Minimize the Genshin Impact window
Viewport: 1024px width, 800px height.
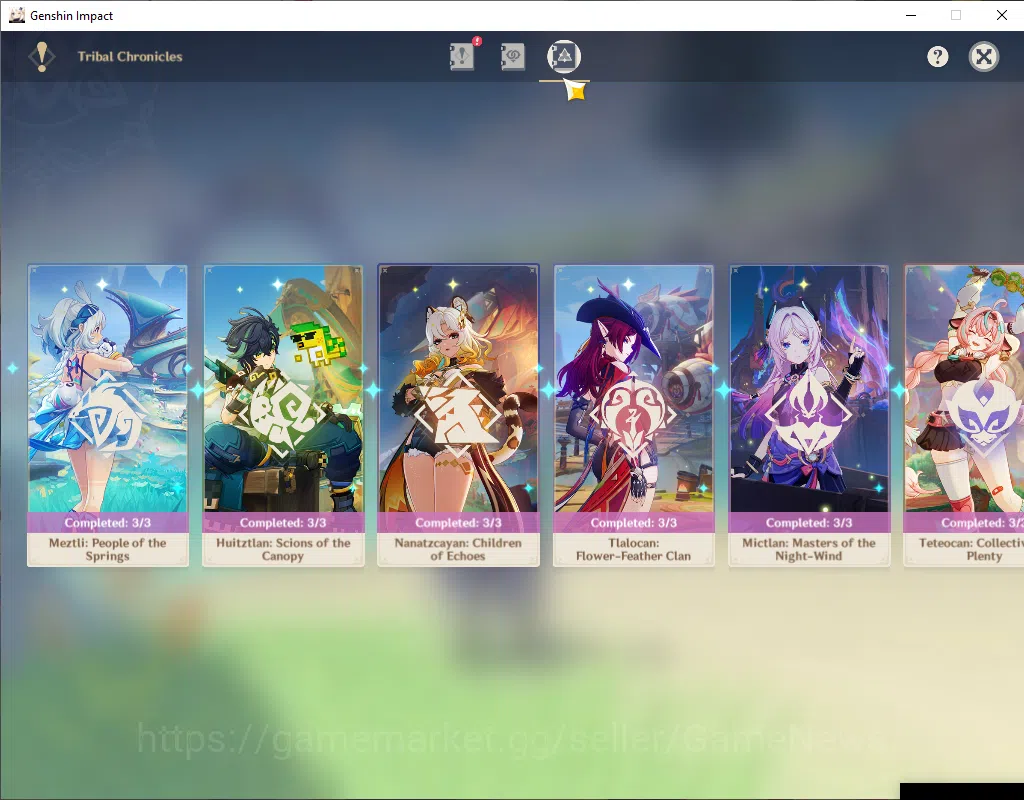click(x=911, y=15)
